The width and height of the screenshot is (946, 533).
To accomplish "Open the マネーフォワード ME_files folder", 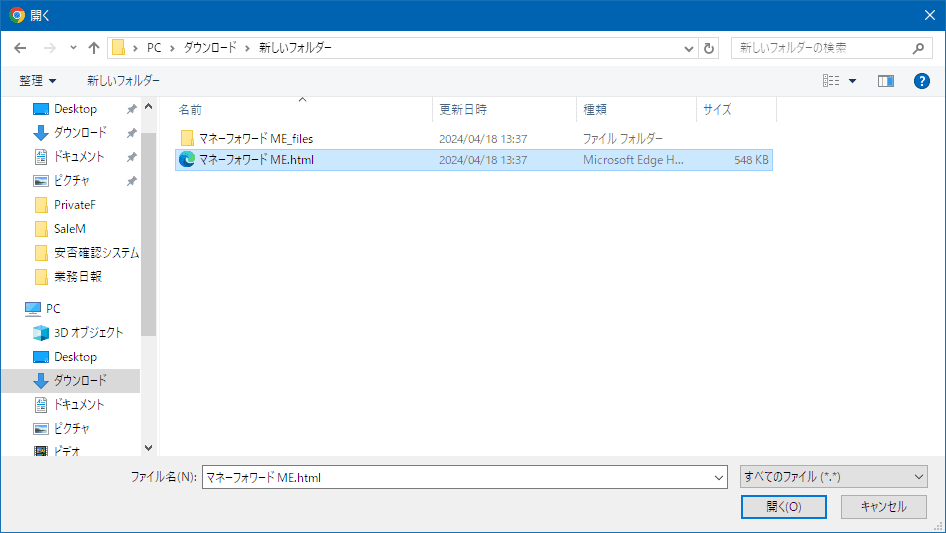I will pyautogui.click(x=255, y=138).
